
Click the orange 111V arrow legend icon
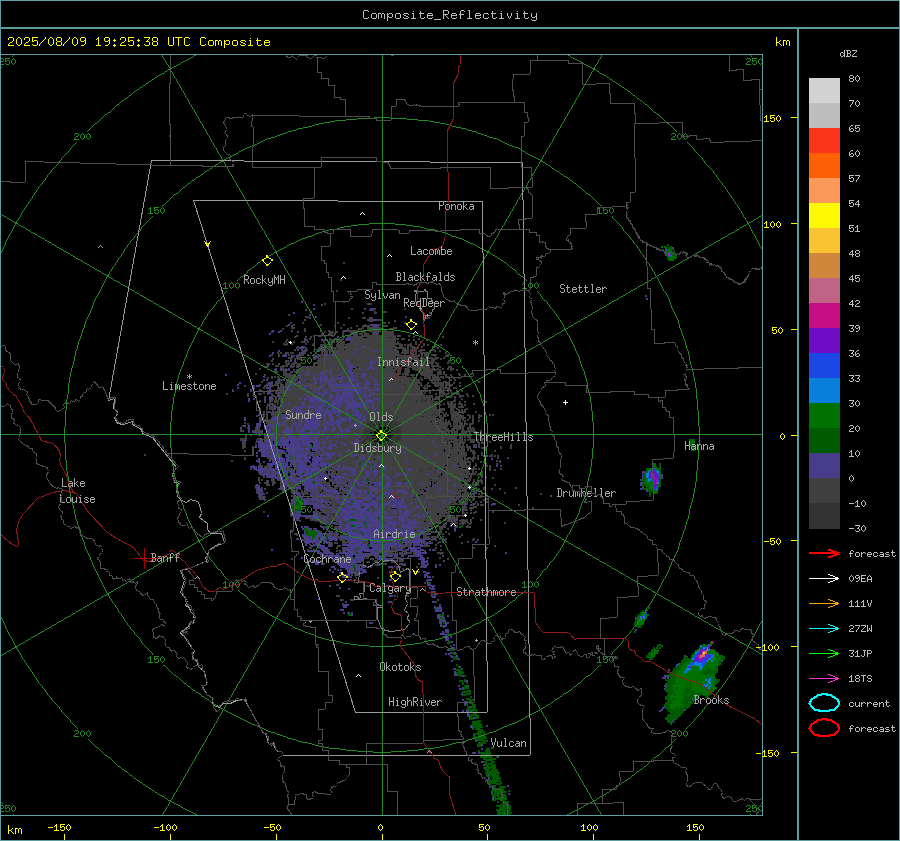click(x=824, y=603)
